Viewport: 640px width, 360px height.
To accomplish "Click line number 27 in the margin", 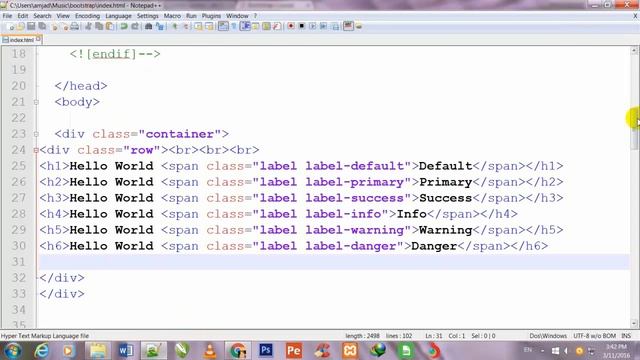I will (x=19, y=198).
